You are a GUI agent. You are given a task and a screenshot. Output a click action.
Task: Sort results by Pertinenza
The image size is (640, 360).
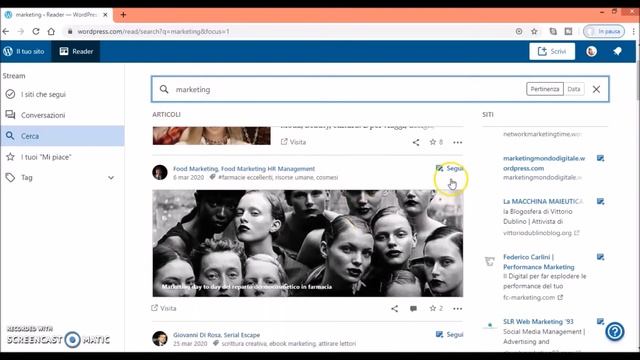point(545,89)
